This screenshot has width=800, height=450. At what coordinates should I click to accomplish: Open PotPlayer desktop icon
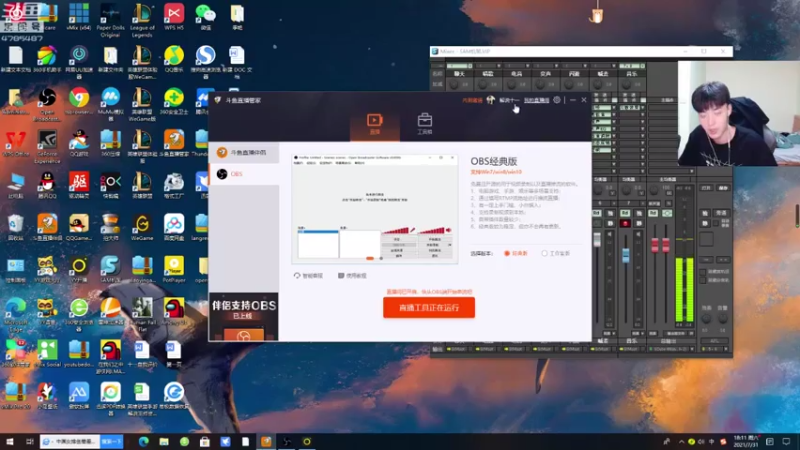tap(173, 269)
